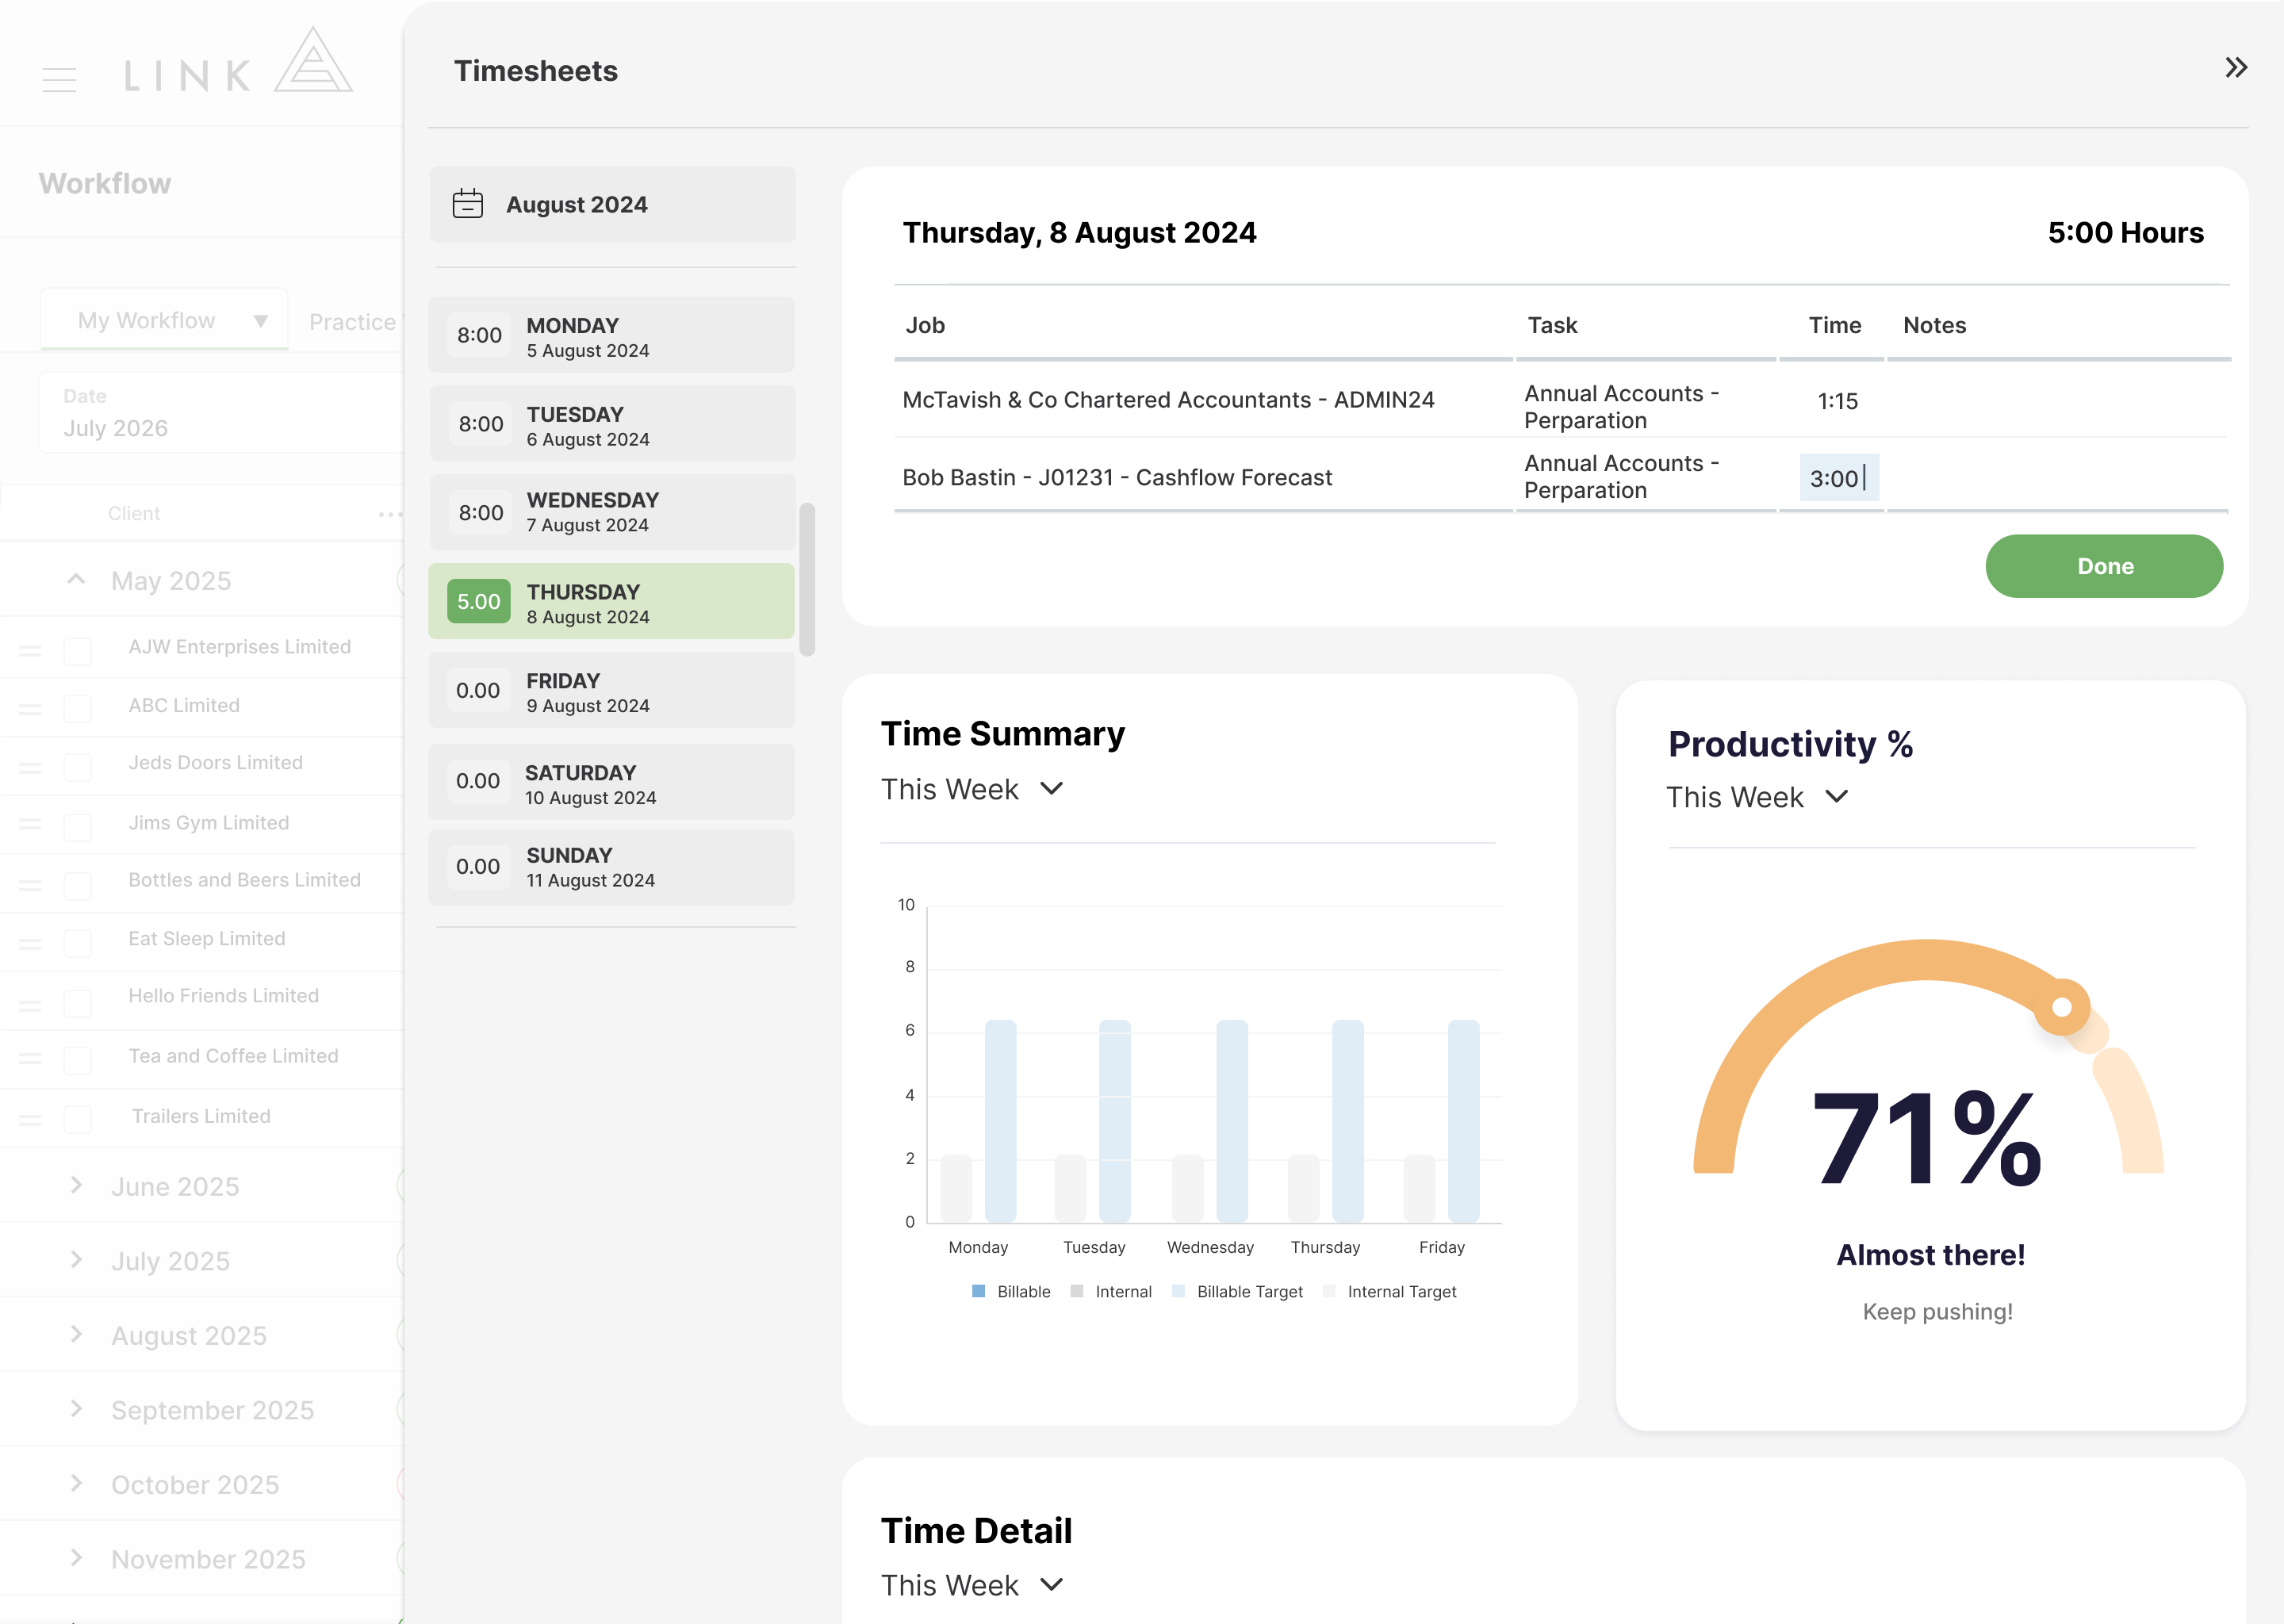Expand the September 2025 group
The width and height of the screenshot is (2284, 1624).
(x=76, y=1408)
